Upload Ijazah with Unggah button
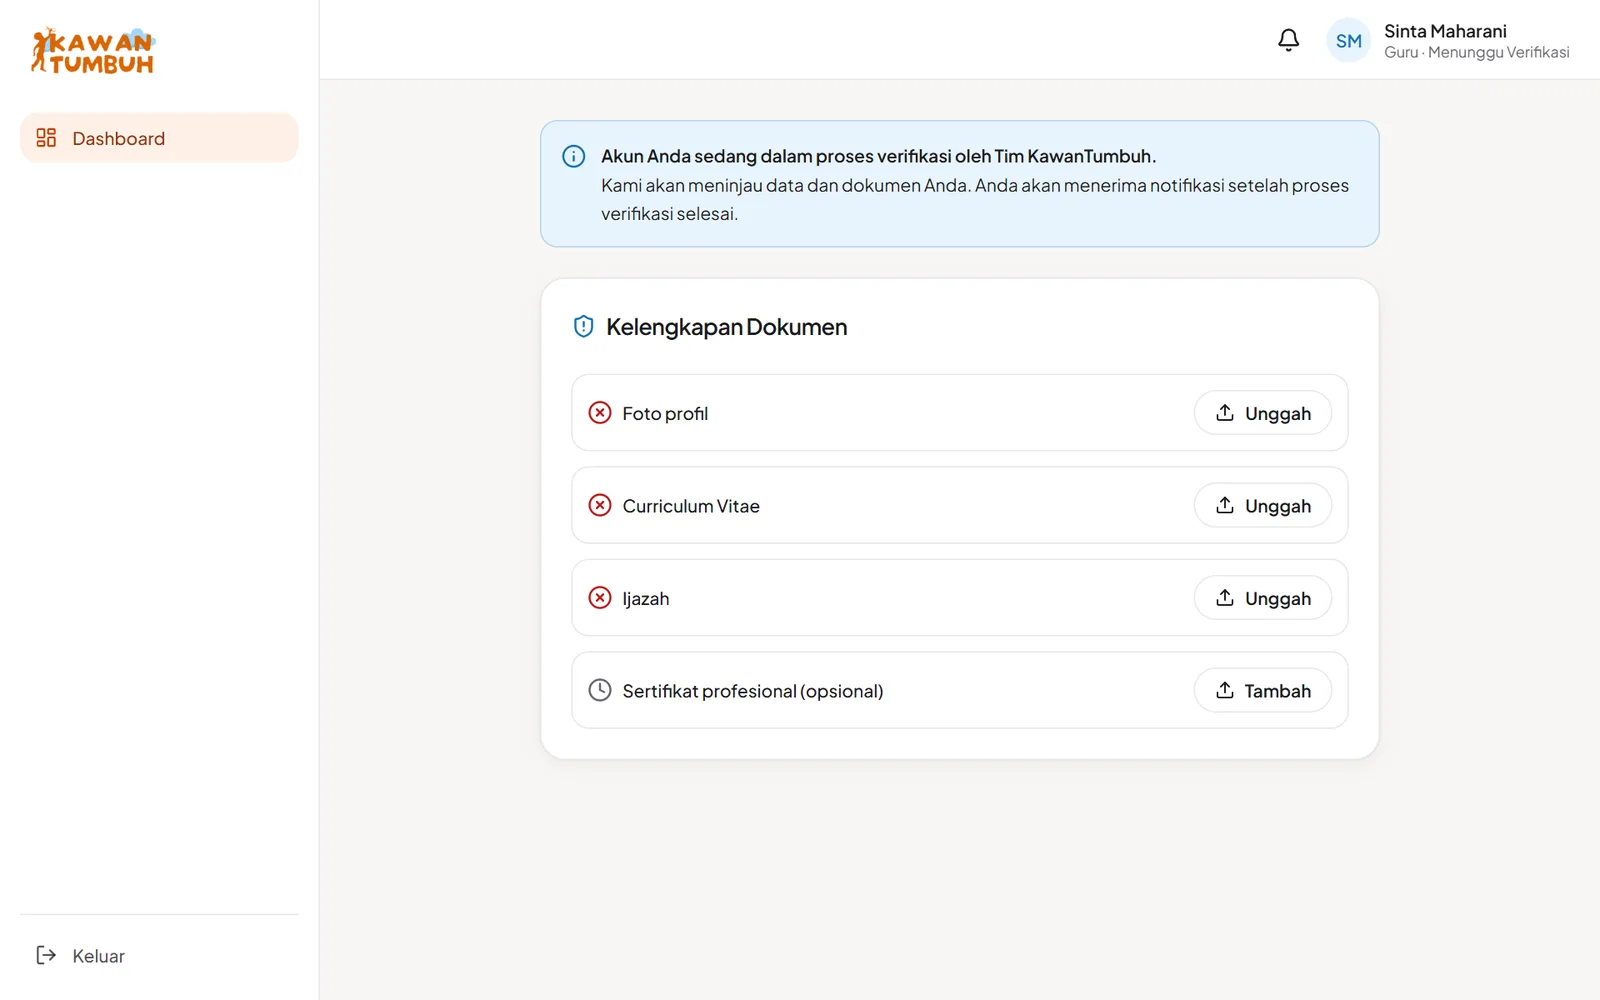 click(1262, 598)
